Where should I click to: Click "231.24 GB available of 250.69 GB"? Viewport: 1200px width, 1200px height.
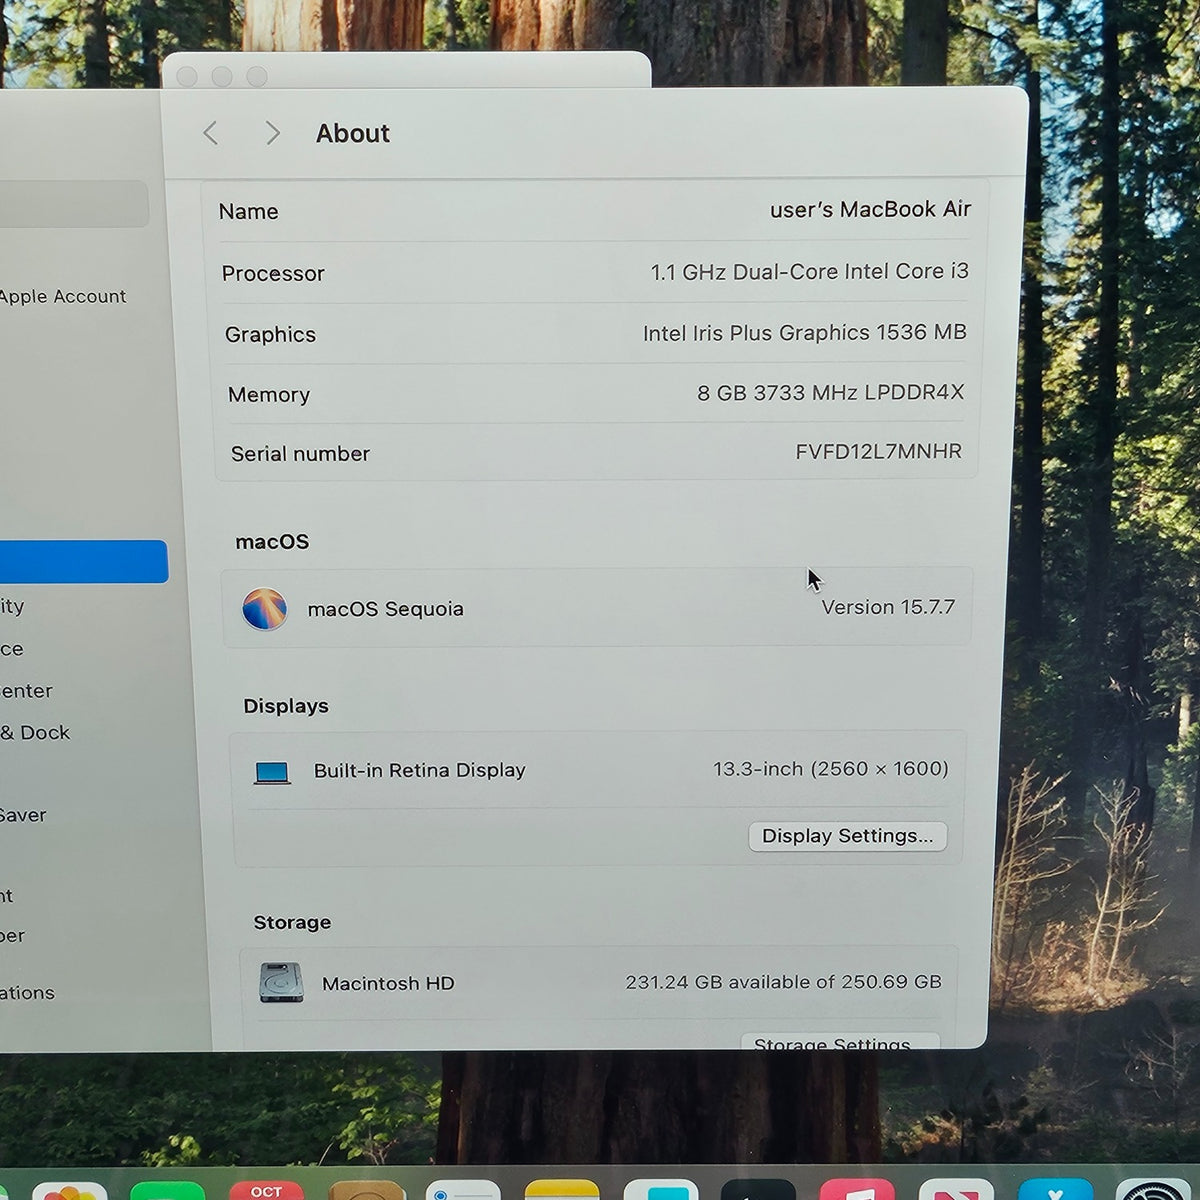coord(783,982)
